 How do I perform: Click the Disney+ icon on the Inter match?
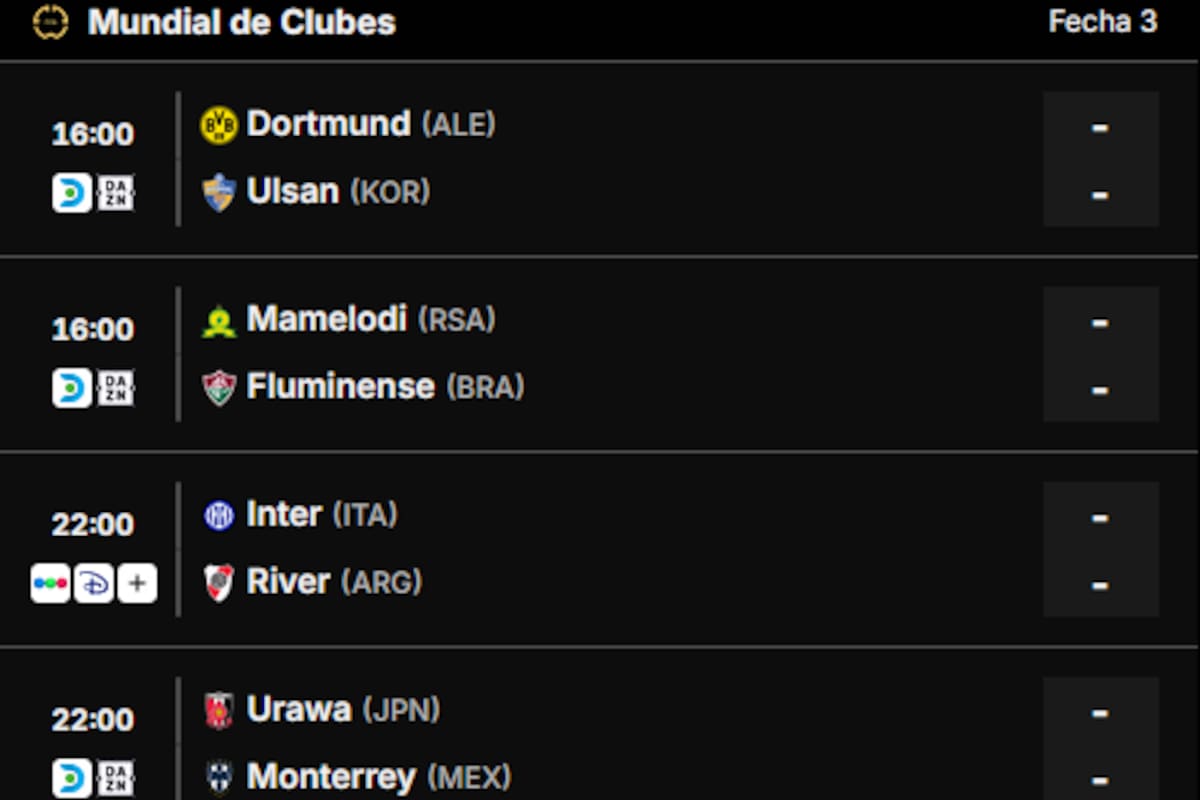coord(93,583)
